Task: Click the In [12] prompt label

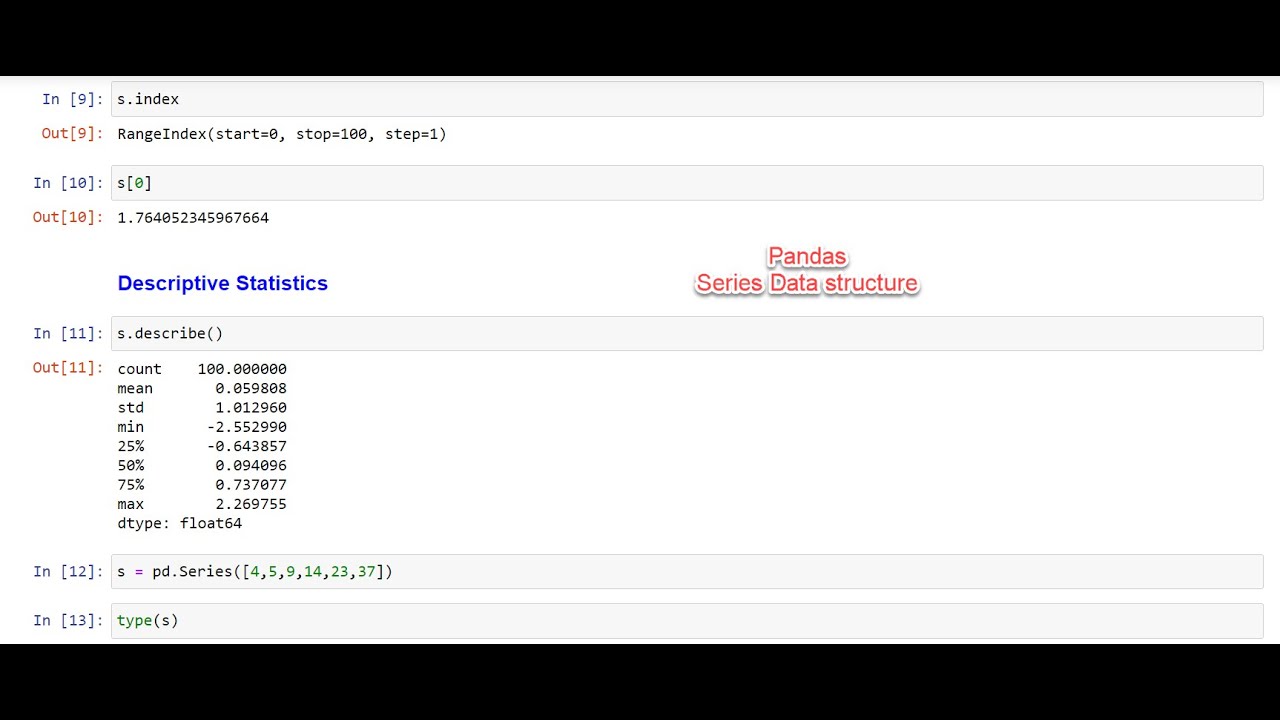Action: (x=68, y=571)
